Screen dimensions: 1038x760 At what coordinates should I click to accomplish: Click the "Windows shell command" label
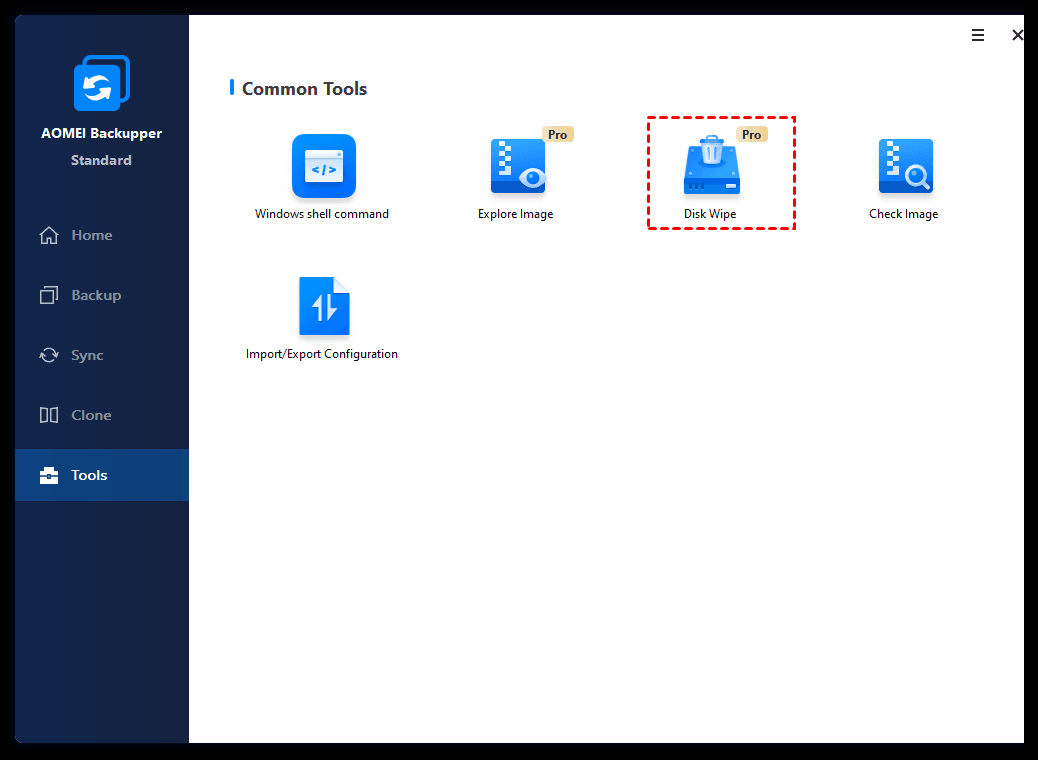click(x=322, y=214)
